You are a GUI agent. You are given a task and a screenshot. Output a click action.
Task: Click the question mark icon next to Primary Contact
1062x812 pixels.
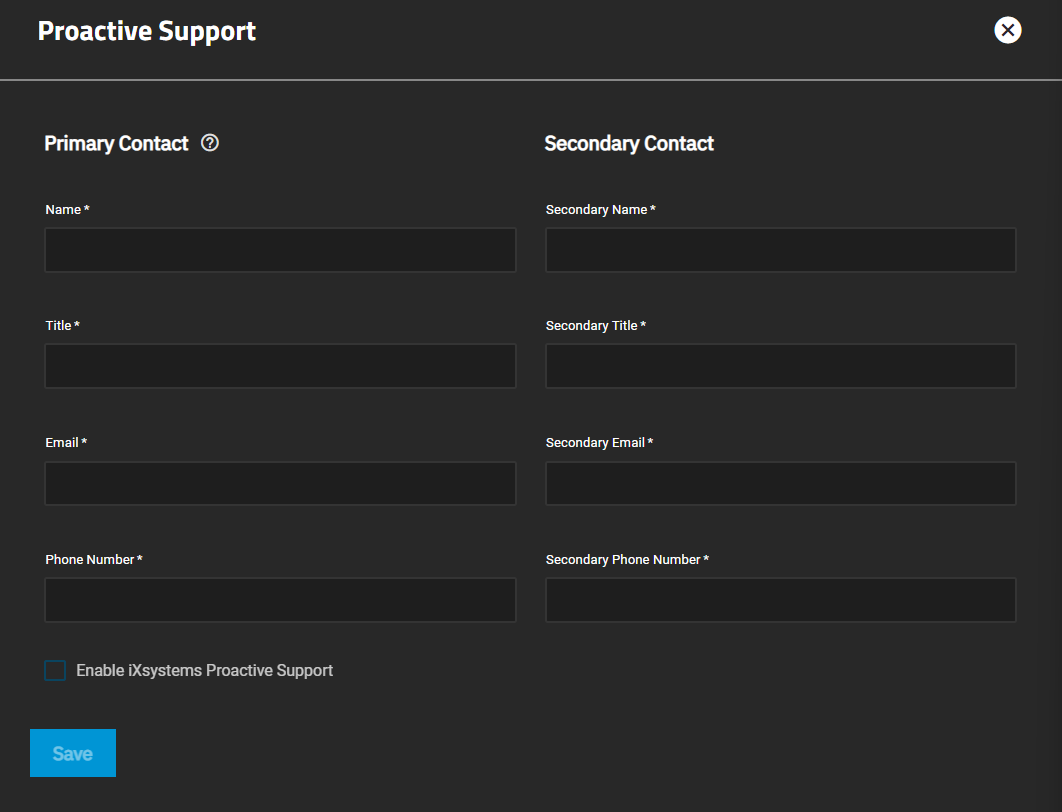coord(209,143)
